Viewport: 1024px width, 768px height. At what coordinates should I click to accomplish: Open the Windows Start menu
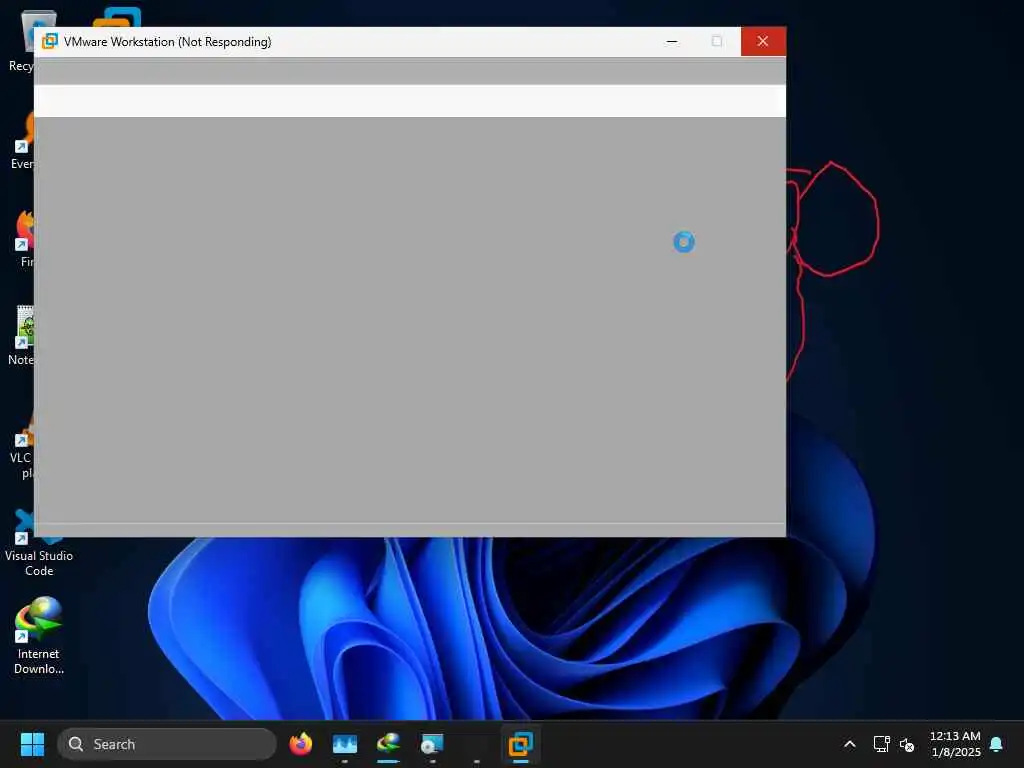[x=32, y=744]
